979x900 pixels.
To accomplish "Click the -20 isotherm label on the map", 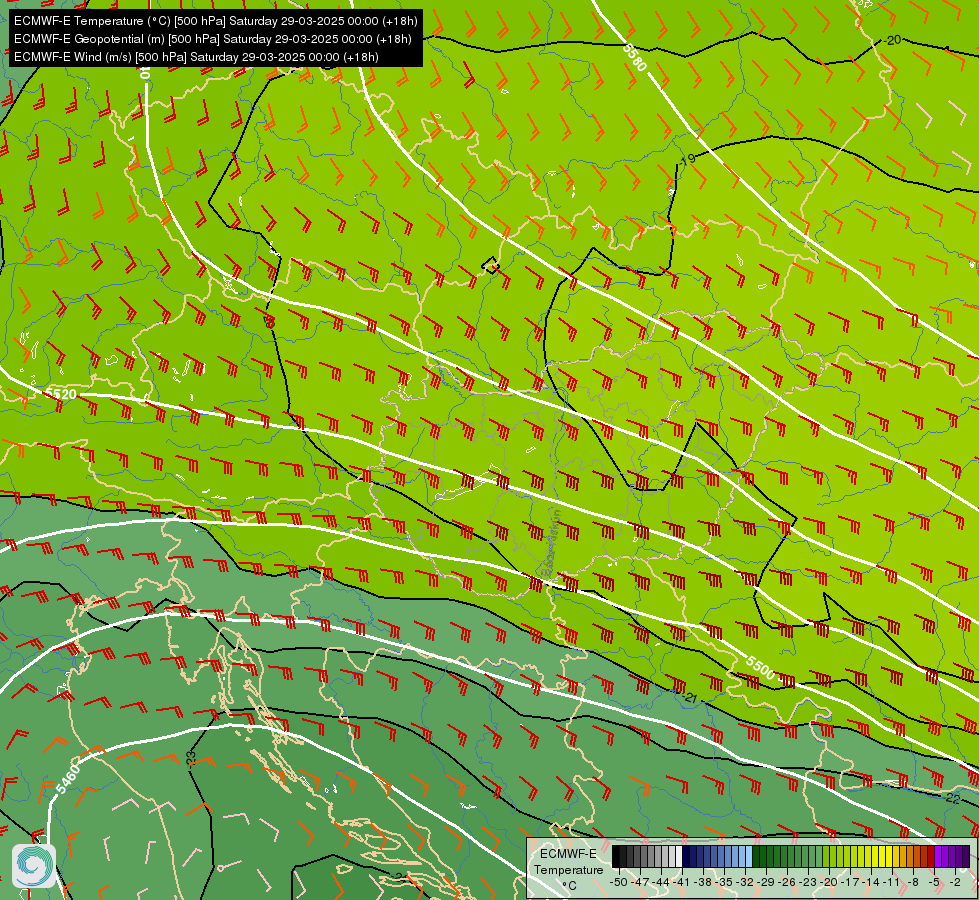I will point(892,39).
